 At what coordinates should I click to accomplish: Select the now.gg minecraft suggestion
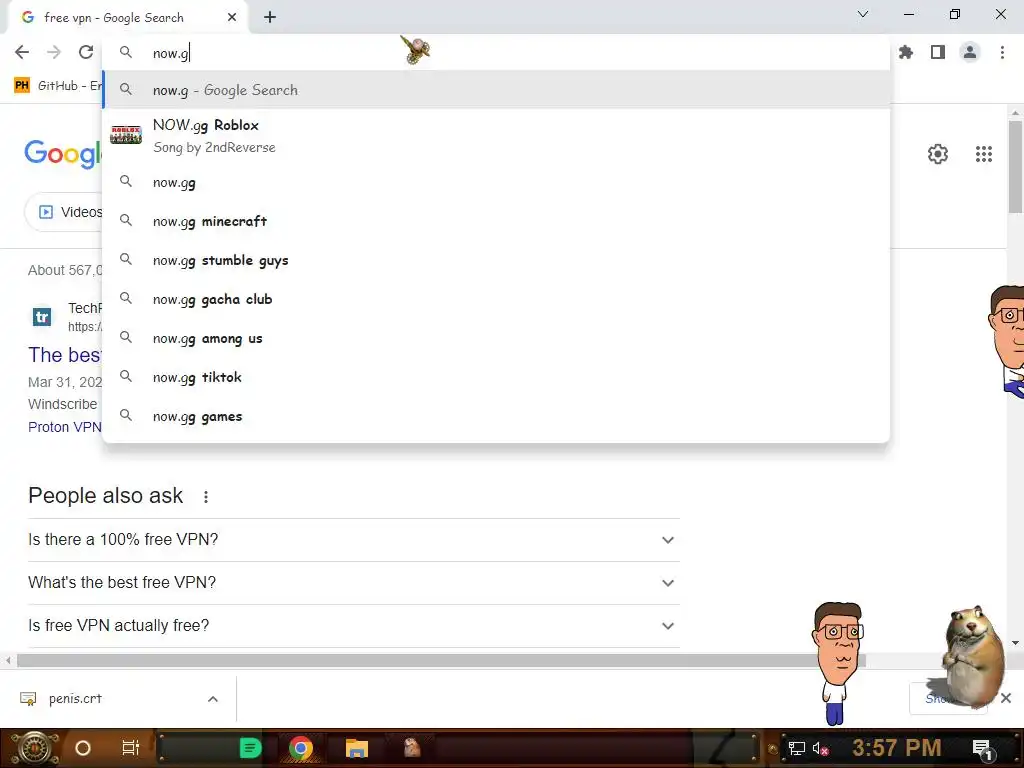496,221
